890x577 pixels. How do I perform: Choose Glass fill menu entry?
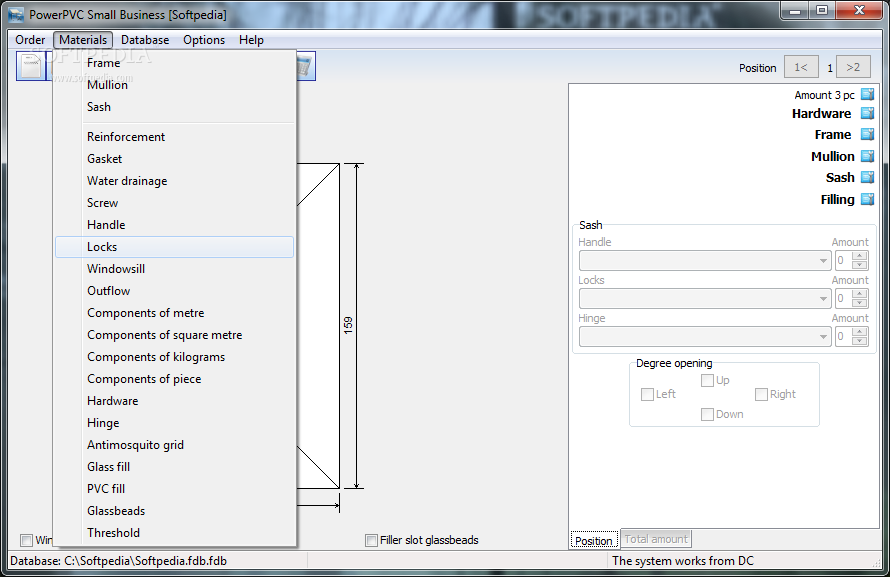pyautogui.click(x=174, y=467)
